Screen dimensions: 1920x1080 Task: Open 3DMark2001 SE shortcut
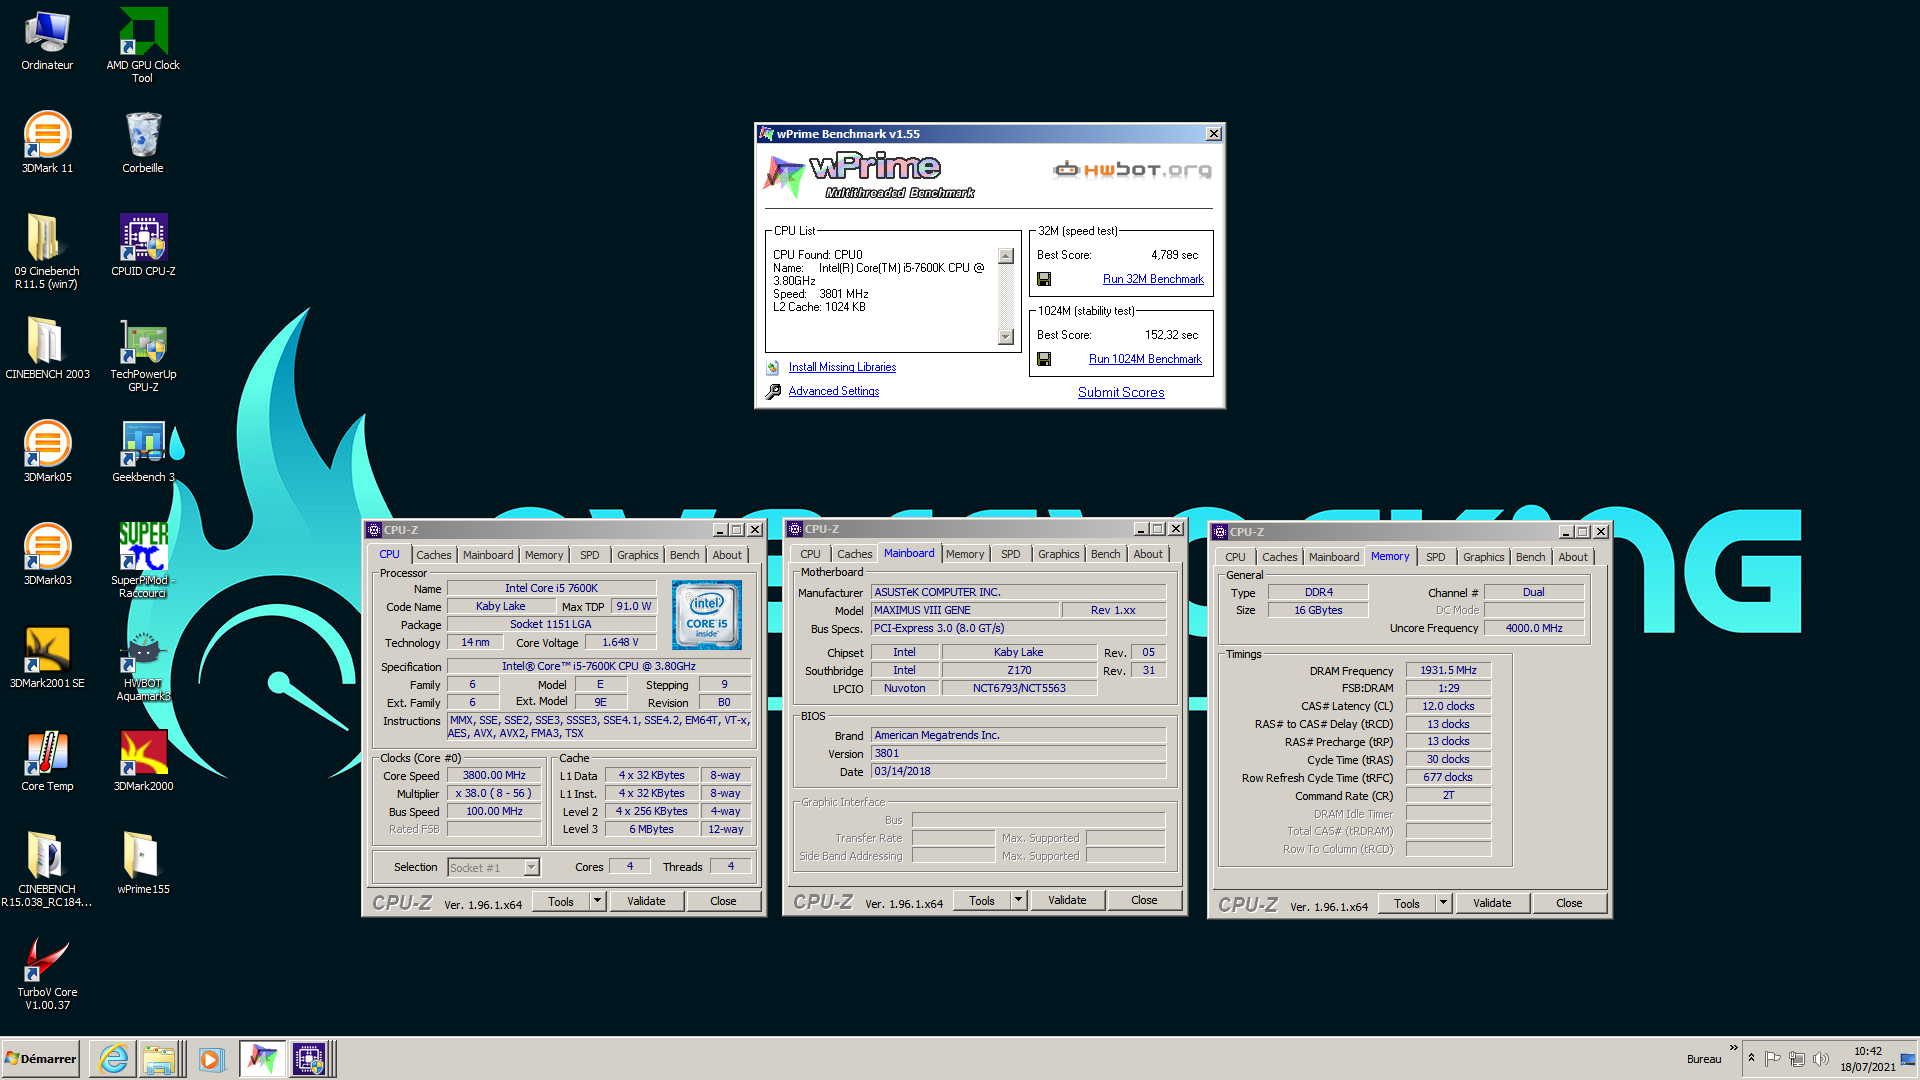coord(47,658)
